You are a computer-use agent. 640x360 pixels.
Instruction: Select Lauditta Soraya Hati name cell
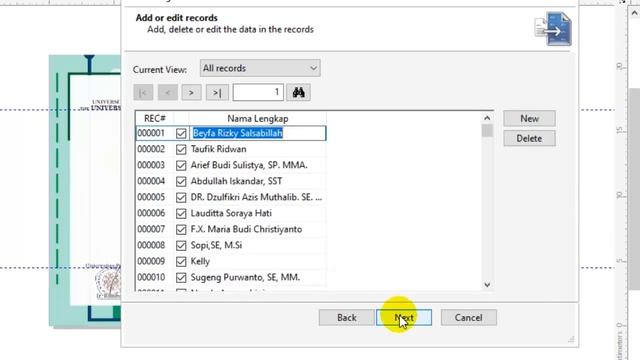(x=258, y=213)
